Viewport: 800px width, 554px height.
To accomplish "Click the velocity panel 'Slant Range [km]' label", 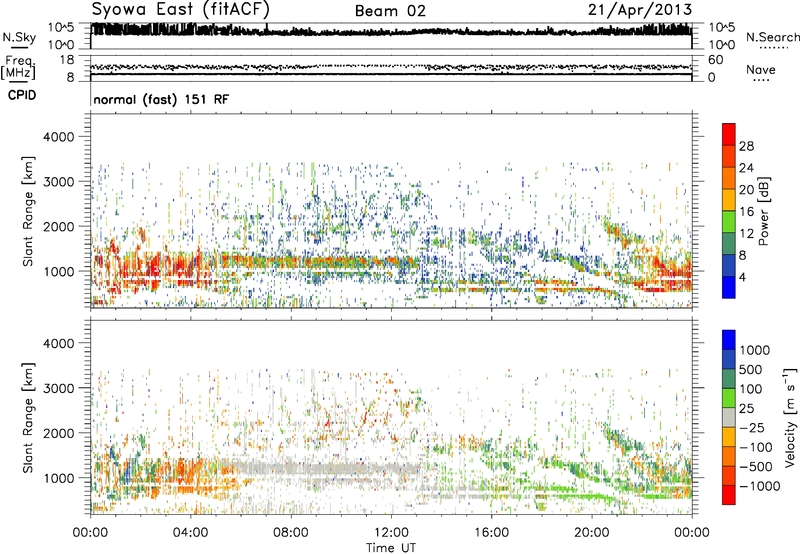I will click(28, 418).
